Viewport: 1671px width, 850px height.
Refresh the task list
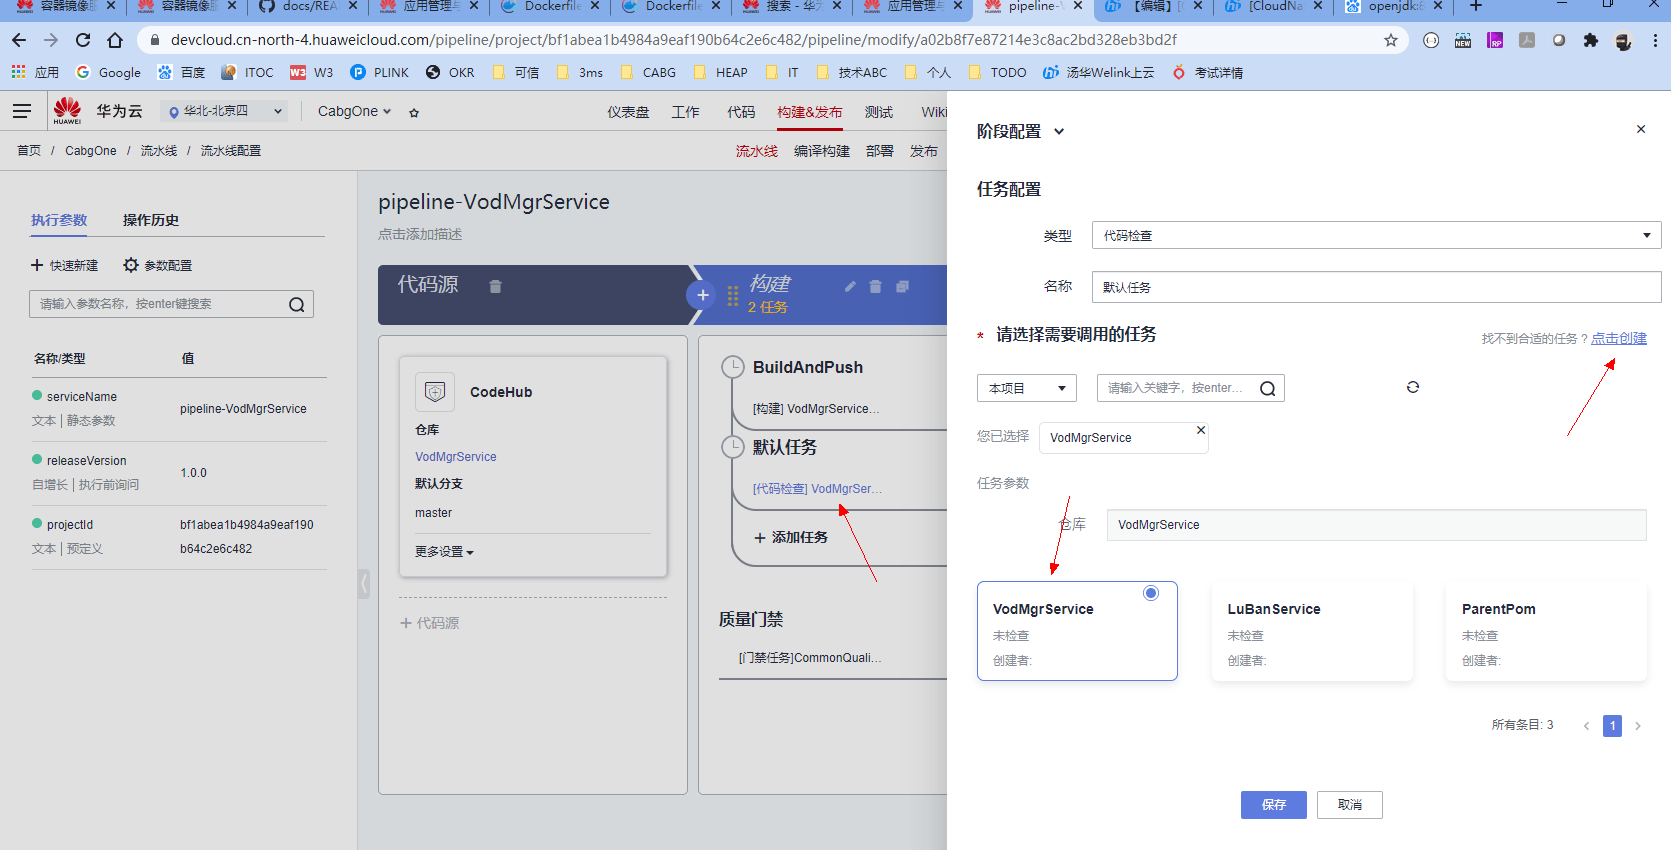[1413, 387]
